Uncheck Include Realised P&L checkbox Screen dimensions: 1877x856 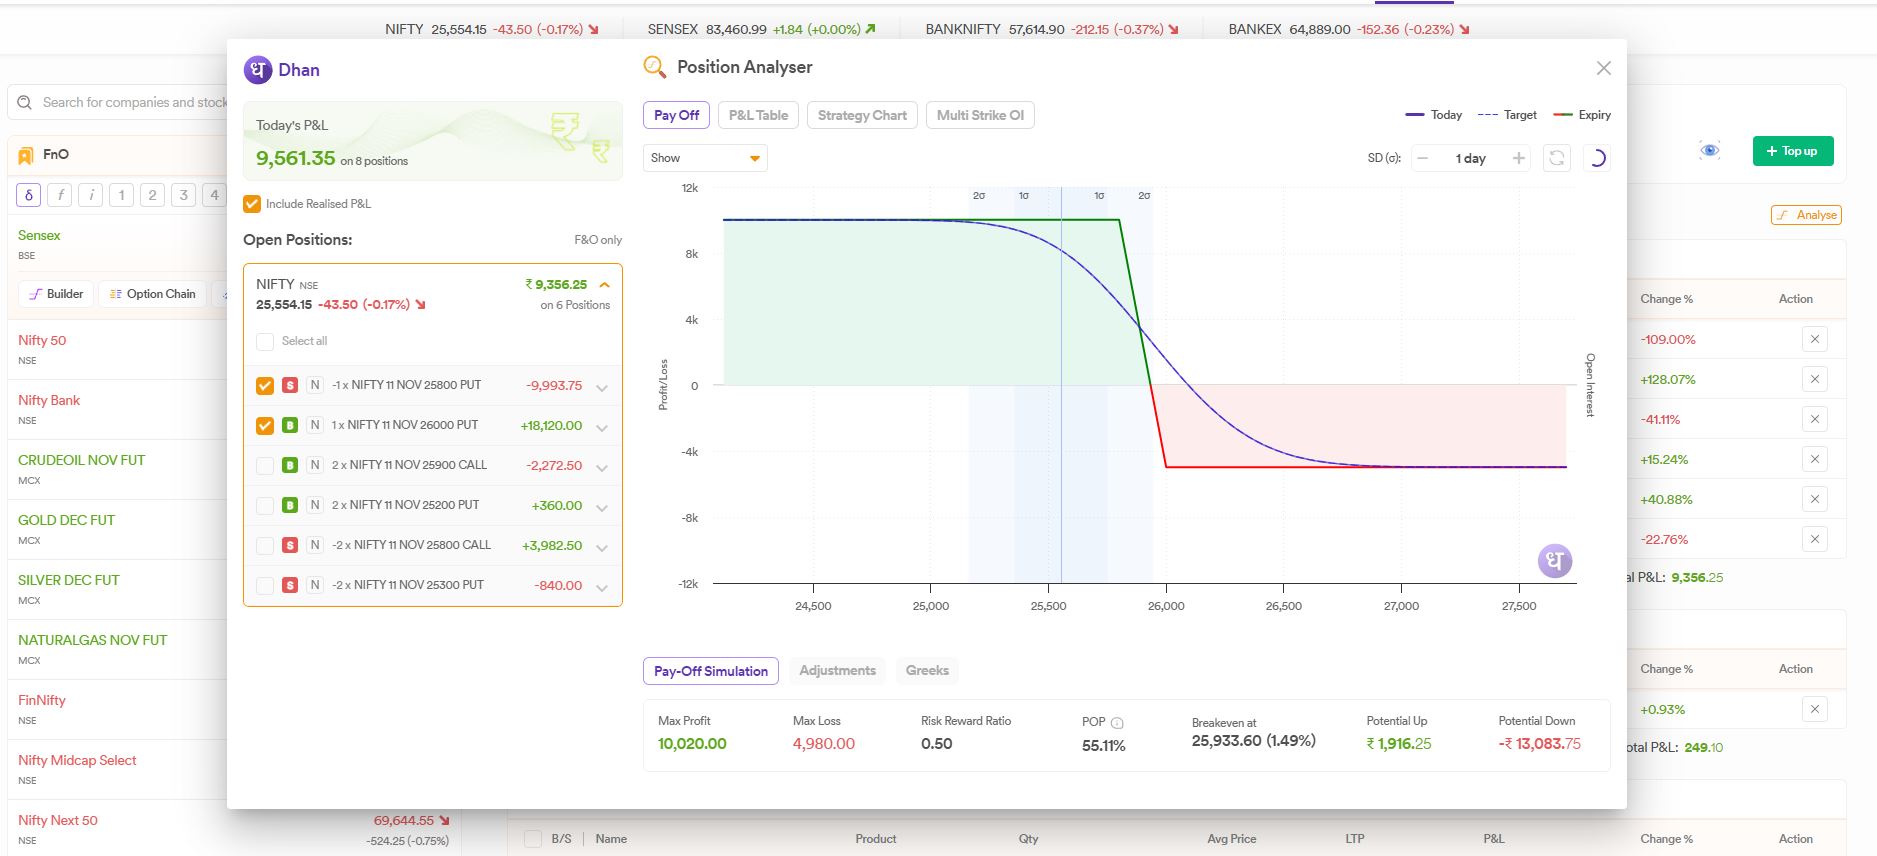252,204
